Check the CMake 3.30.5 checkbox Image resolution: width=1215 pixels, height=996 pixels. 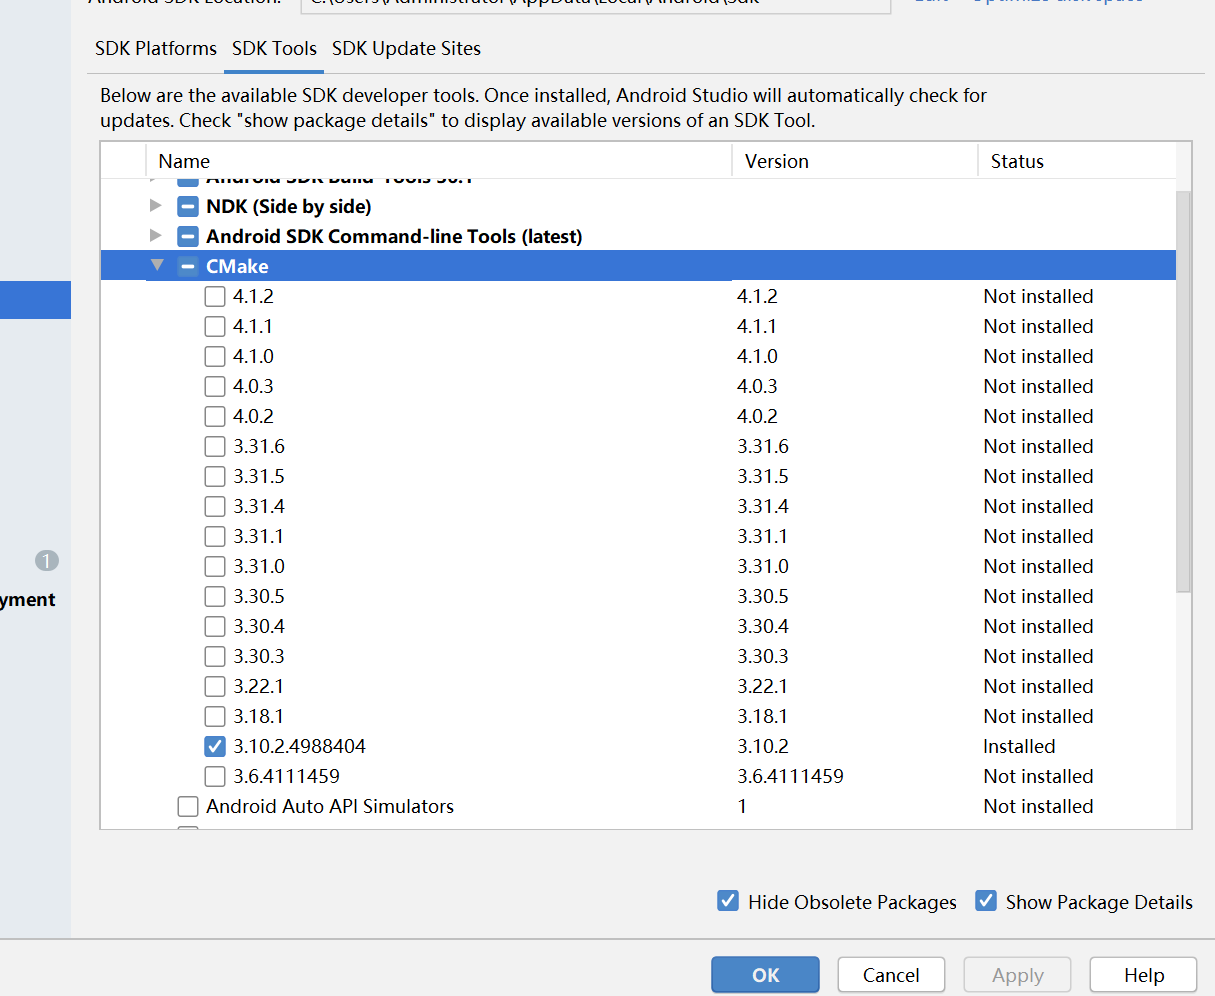point(215,597)
